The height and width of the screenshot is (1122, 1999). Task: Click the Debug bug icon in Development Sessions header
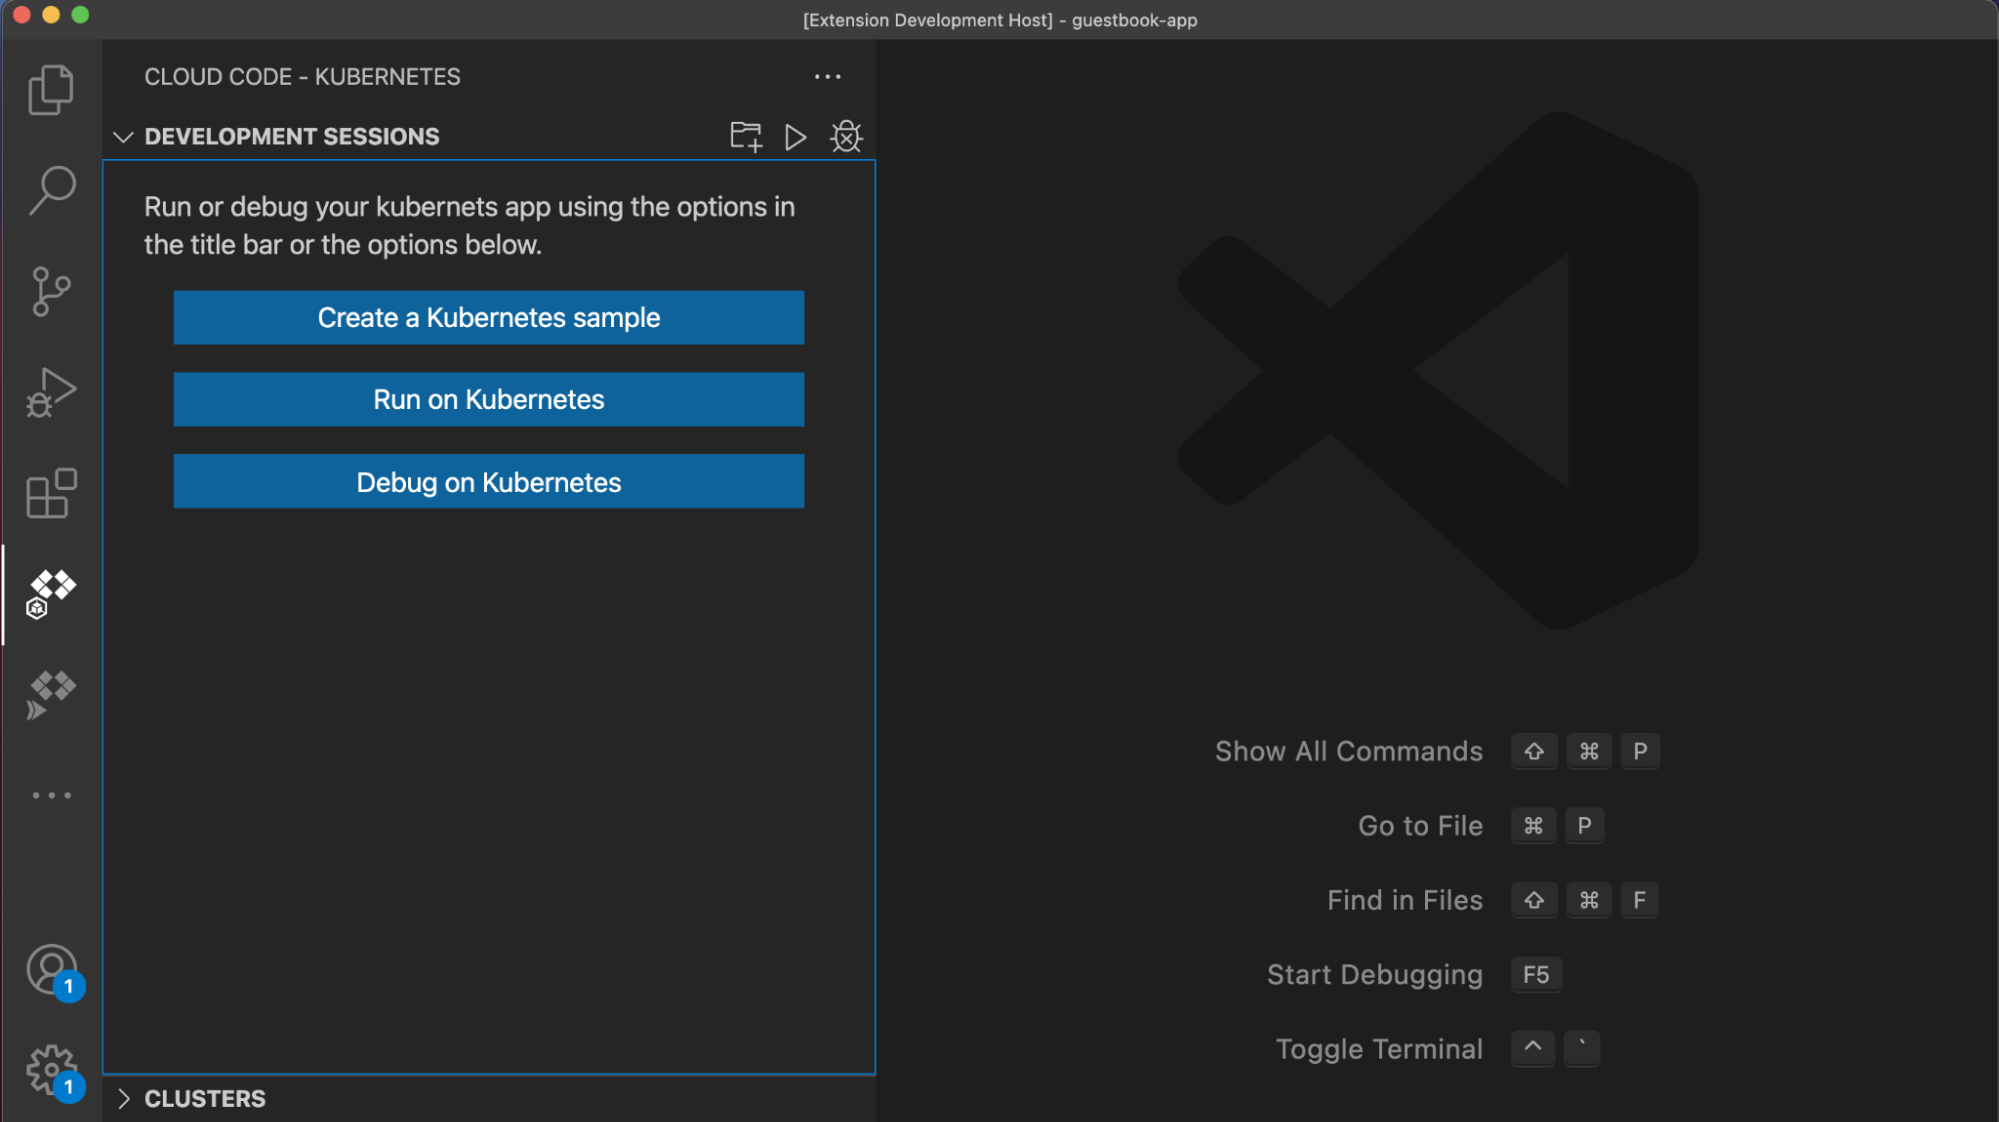[x=846, y=137]
